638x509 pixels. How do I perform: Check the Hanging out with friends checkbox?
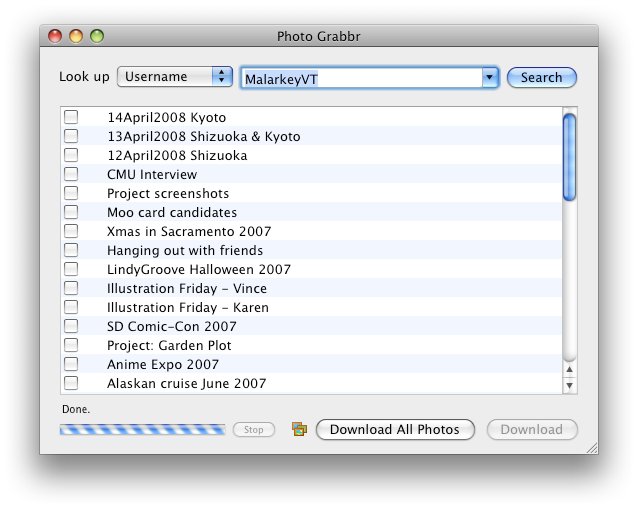click(x=71, y=250)
